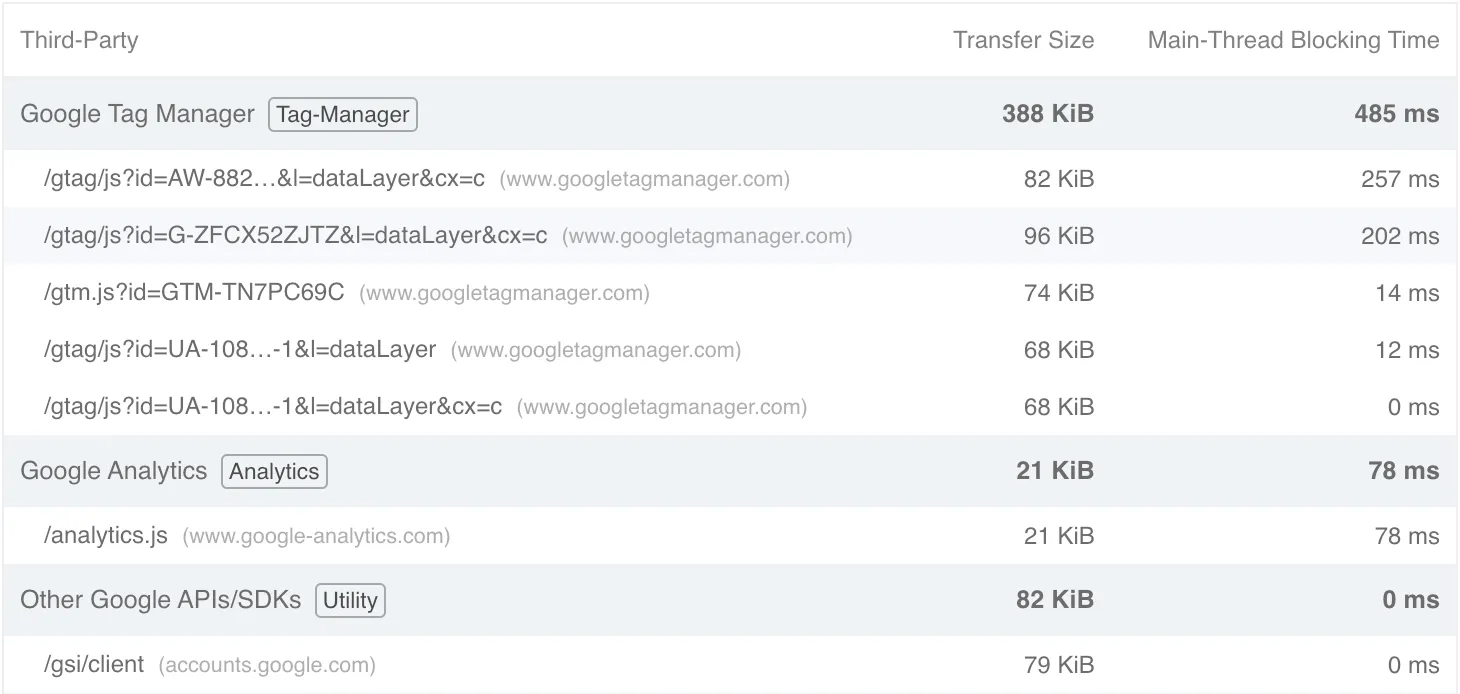Click the Utility category badge
This screenshot has height=694, width=1460.
click(x=350, y=601)
